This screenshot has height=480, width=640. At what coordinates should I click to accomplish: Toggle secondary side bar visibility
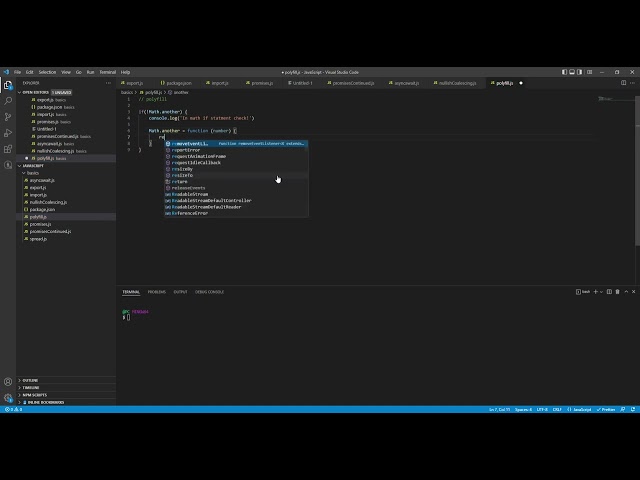click(580, 72)
